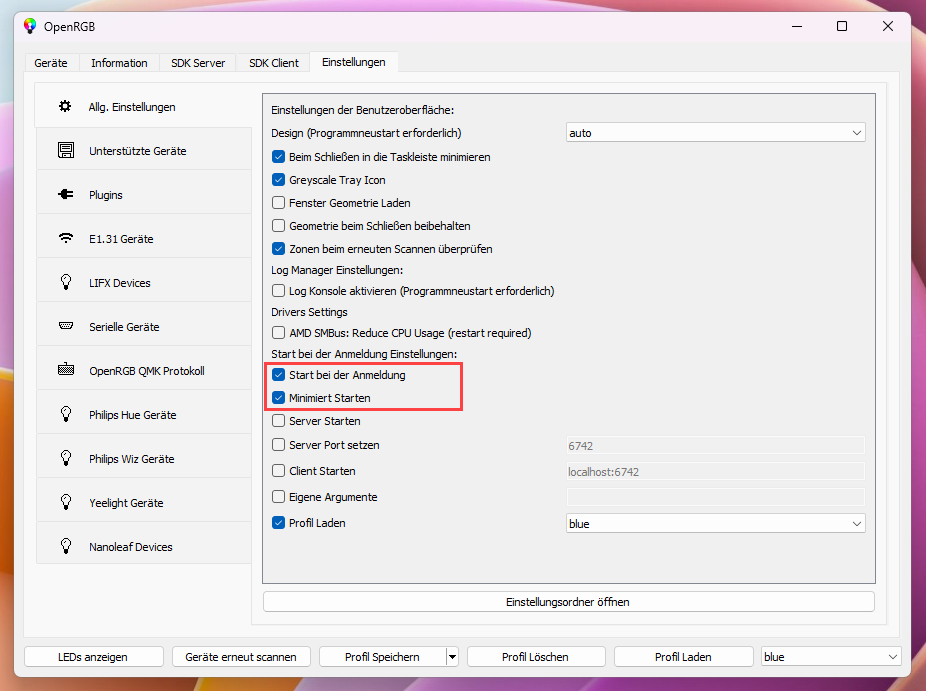Check Server Port setzen
The image size is (926, 691).
click(x=278, y=445)
